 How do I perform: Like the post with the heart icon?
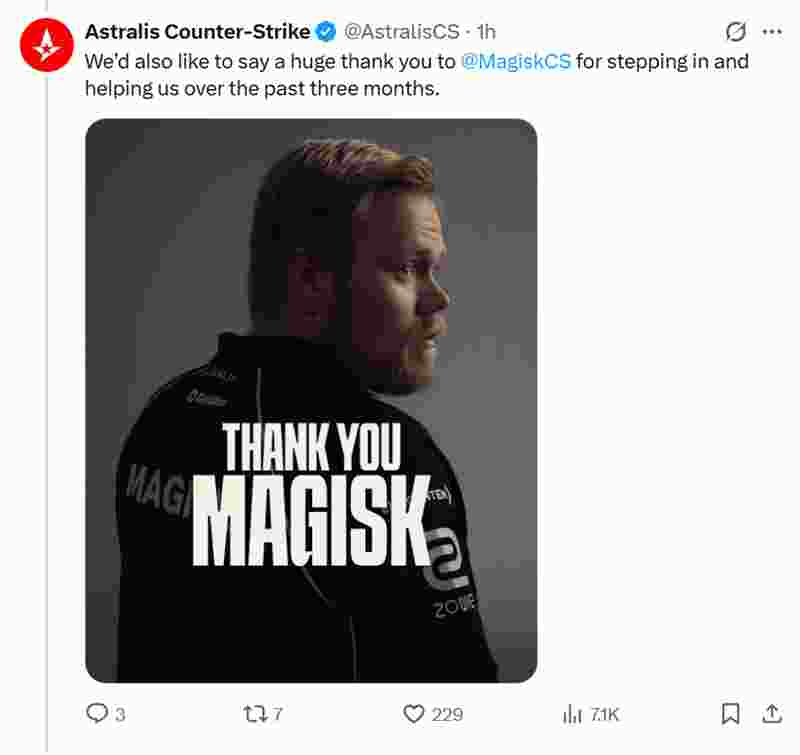click(414, 713)
